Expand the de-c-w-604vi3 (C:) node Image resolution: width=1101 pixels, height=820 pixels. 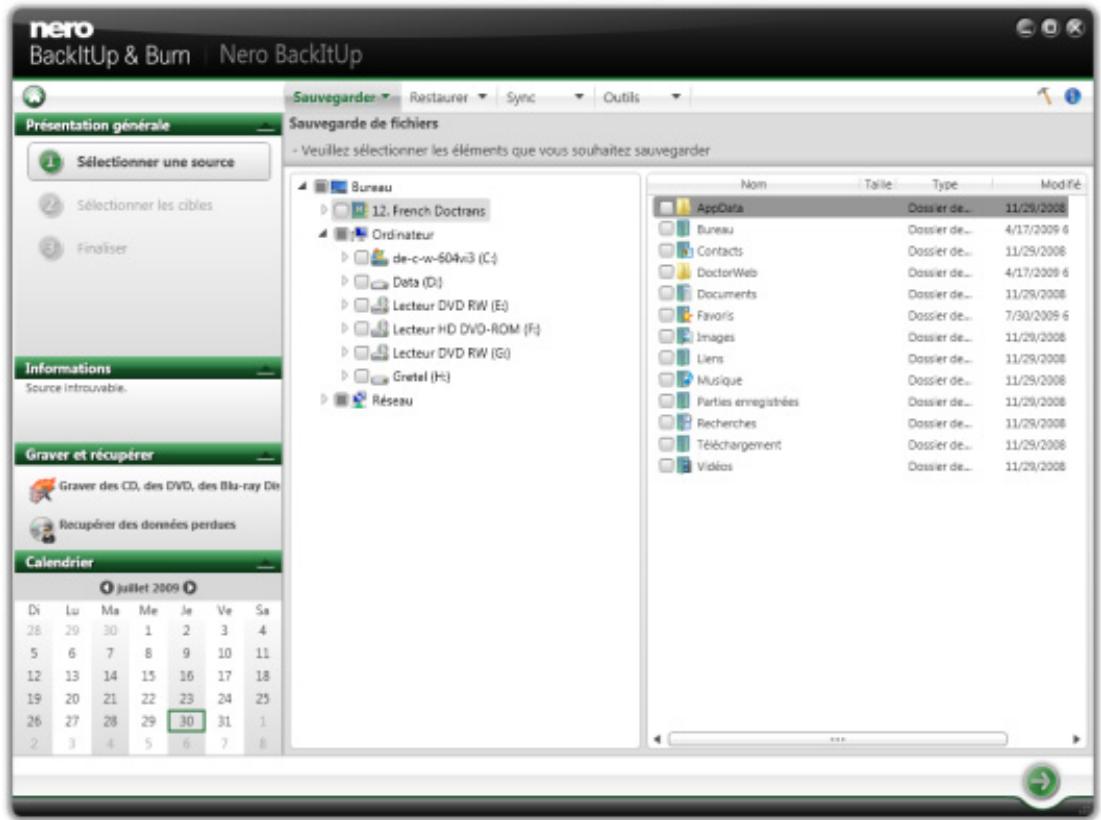(344, 258)
